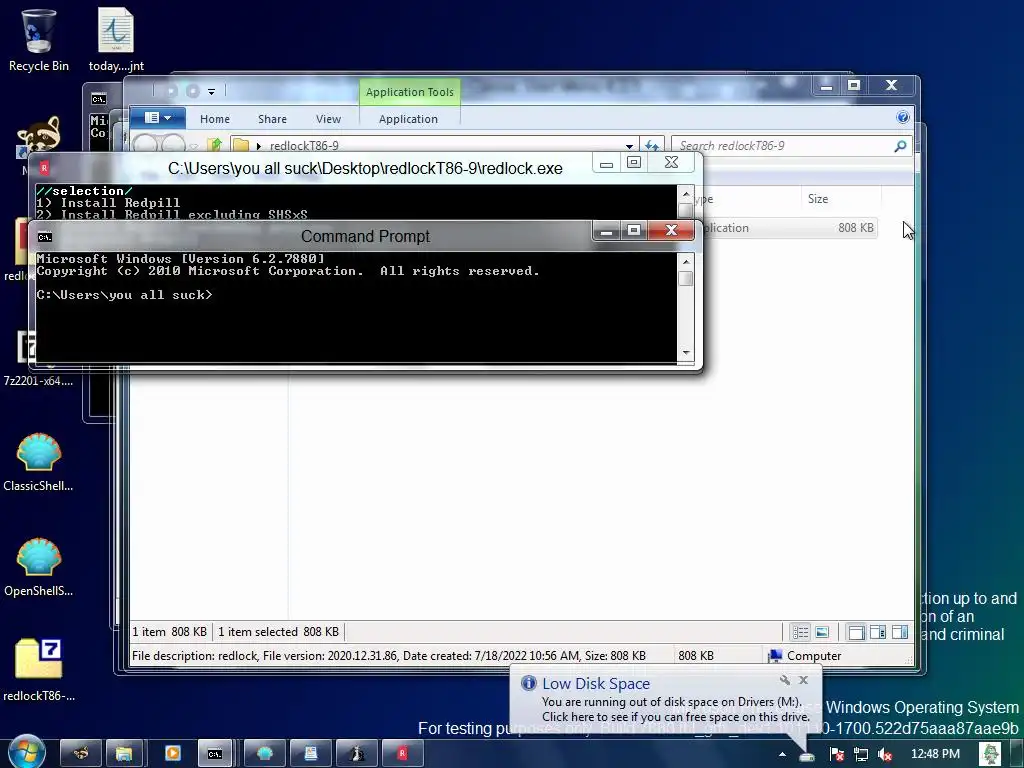Toggle the navigation pane button in status bar

pyautogui.click(x=856, y=632)
